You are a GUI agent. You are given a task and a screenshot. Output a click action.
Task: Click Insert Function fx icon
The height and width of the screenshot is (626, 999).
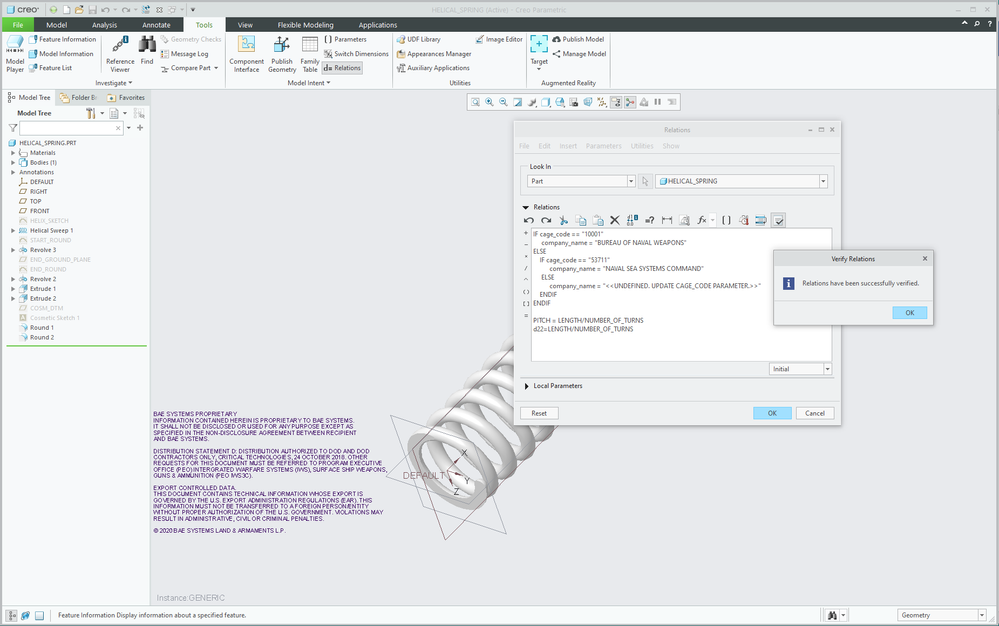point(702,220)
